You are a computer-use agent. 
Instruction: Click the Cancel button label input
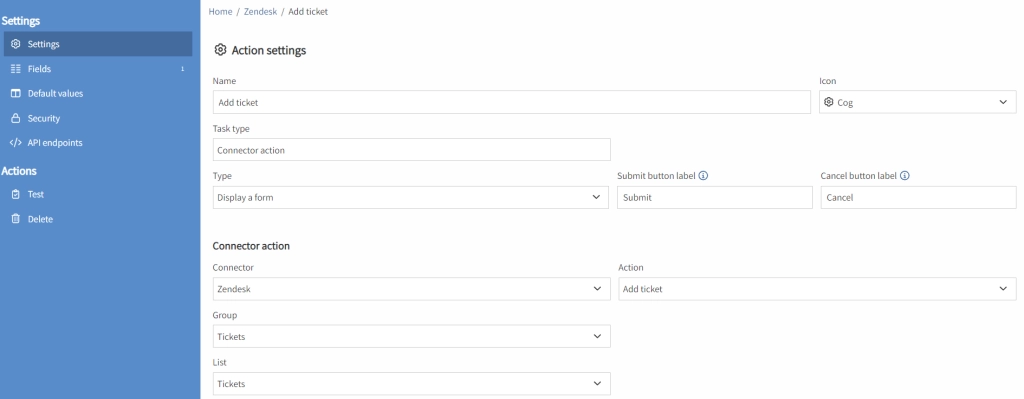pos(918,197)
